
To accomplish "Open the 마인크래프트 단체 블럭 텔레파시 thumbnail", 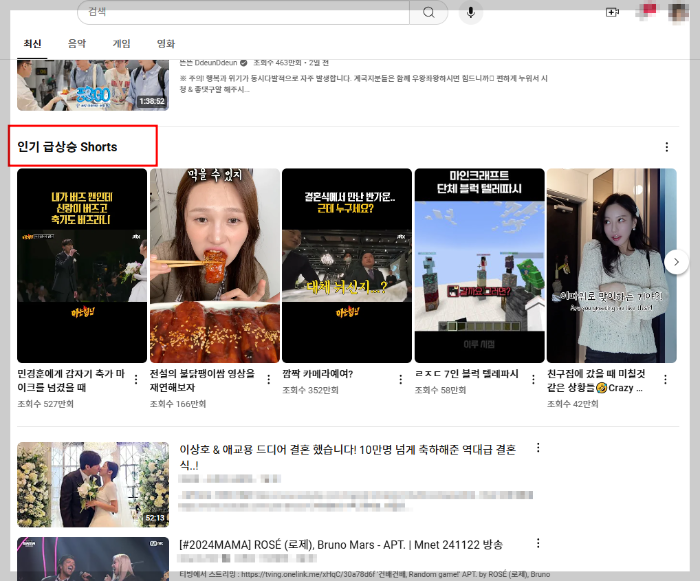I will [479, 265].
